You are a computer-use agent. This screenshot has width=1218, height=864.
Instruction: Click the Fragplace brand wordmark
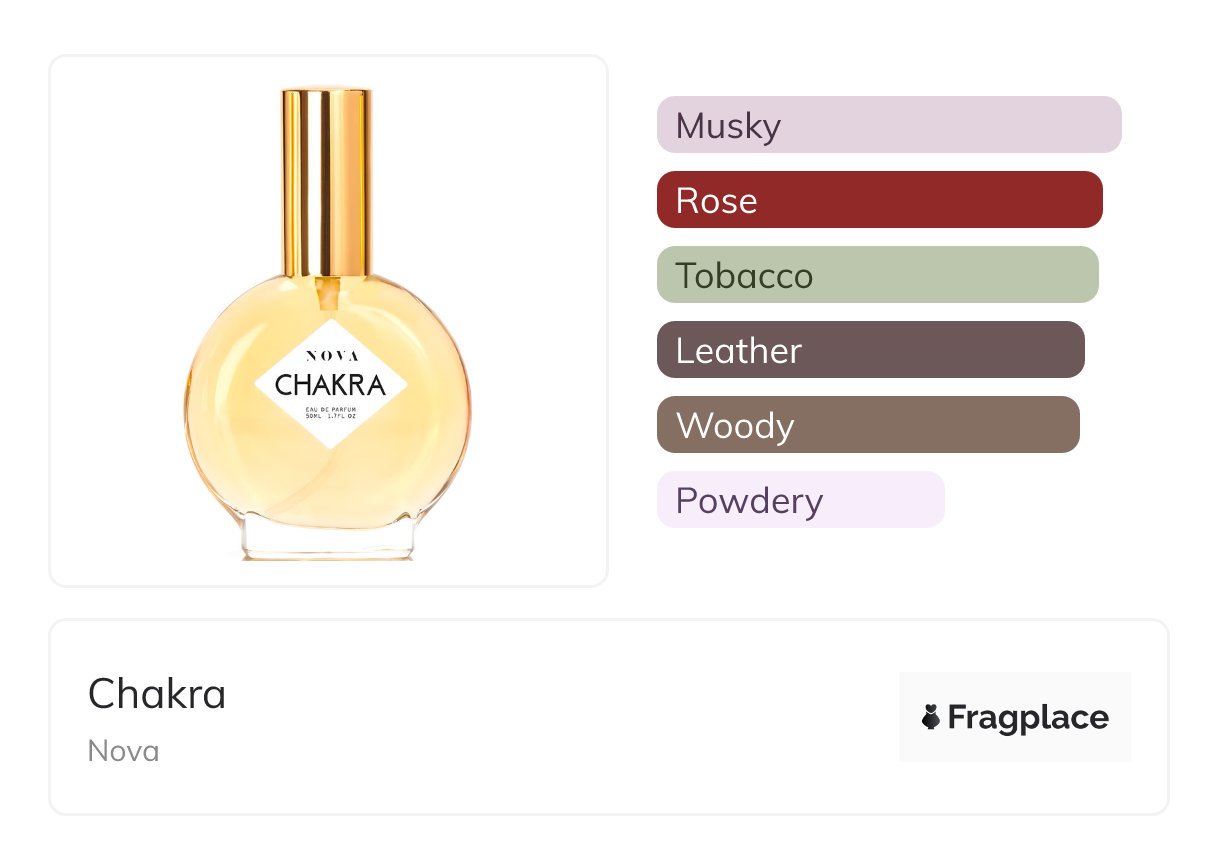(x=1027, y=717)
